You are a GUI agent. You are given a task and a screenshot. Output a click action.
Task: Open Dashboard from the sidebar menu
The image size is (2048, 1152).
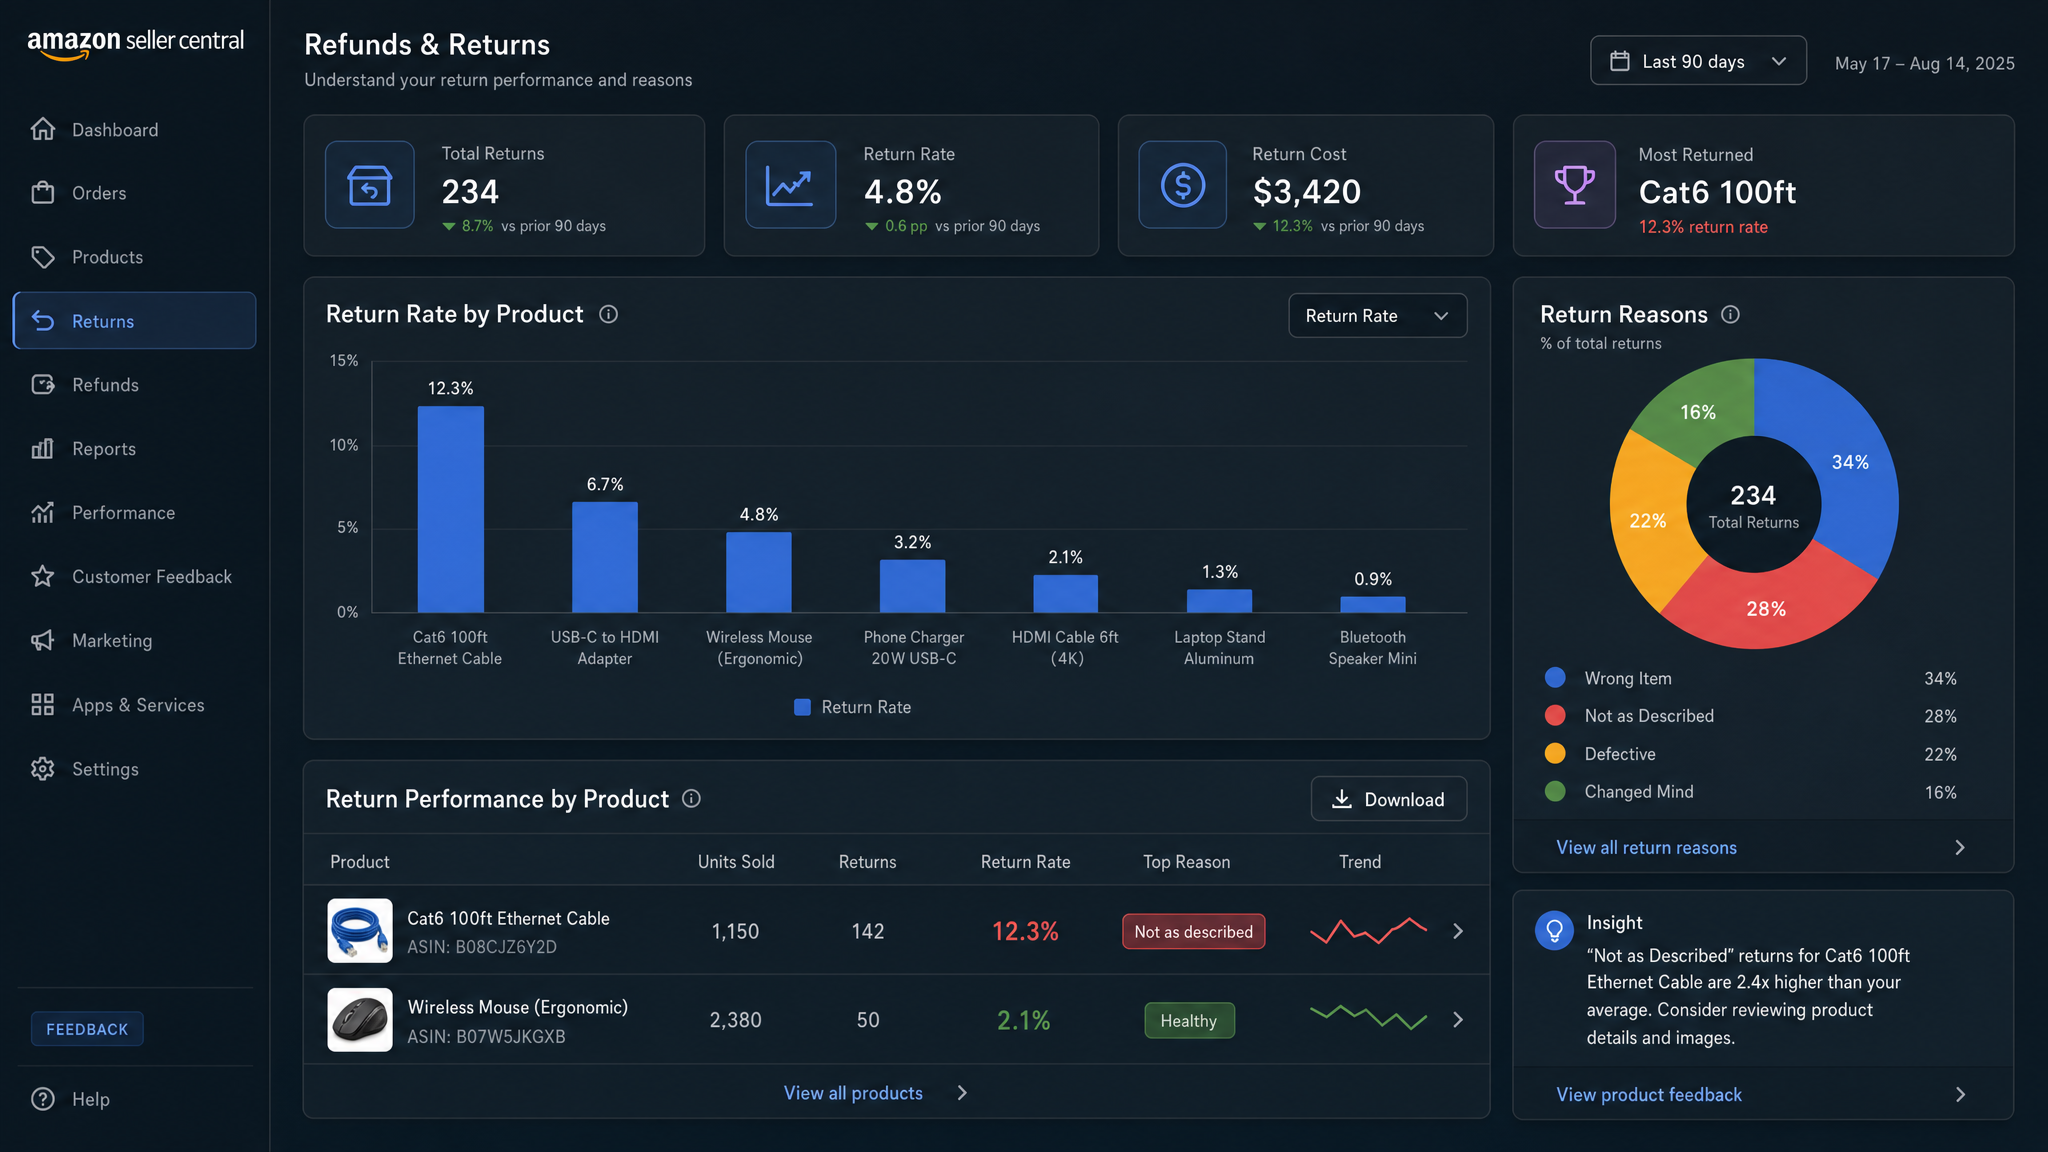click(134, 129)
